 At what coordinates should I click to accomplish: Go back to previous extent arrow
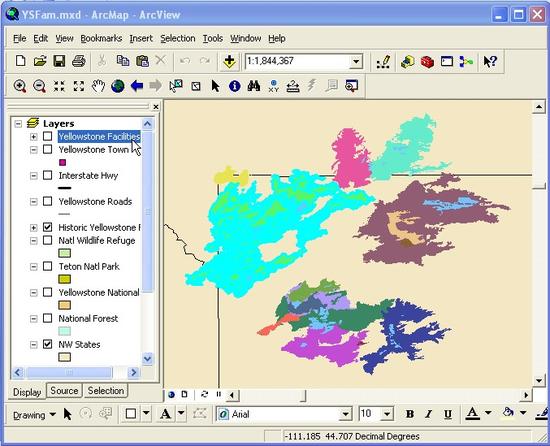pos(137,86)
